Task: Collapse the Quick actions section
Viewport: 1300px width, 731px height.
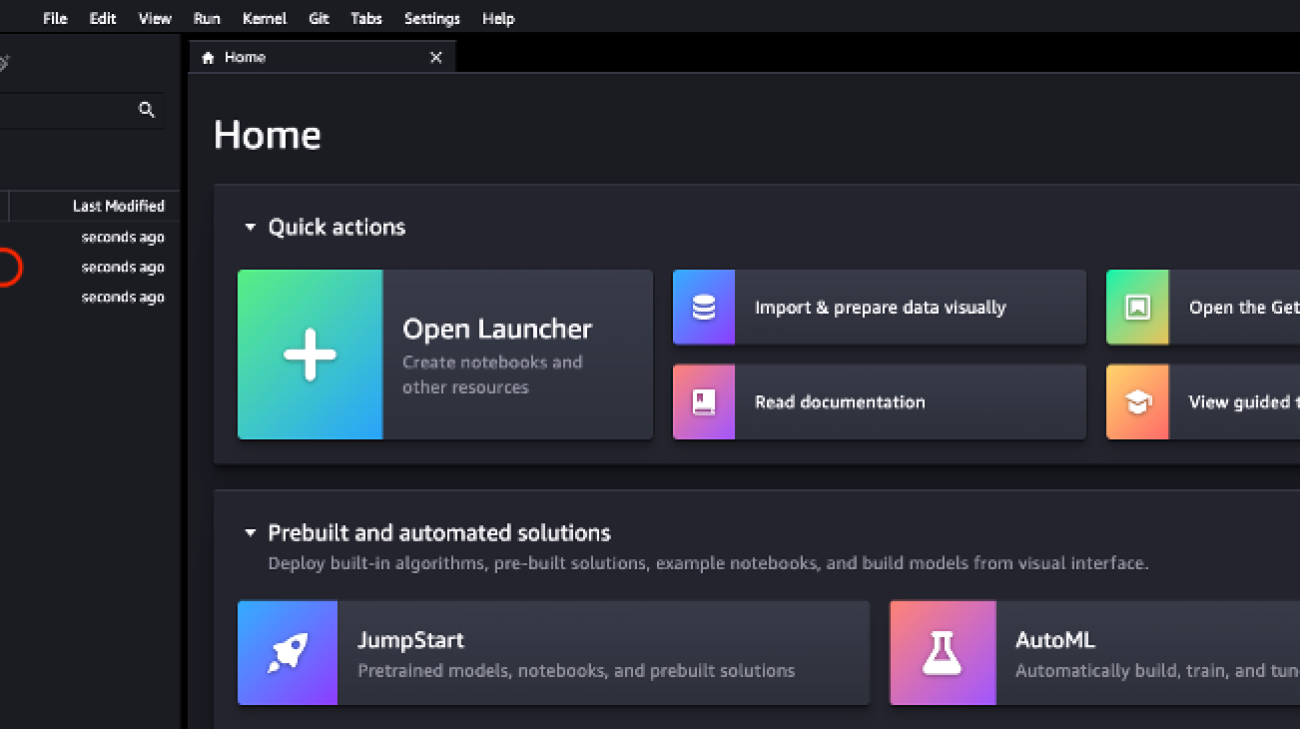Action: (250, 227)
